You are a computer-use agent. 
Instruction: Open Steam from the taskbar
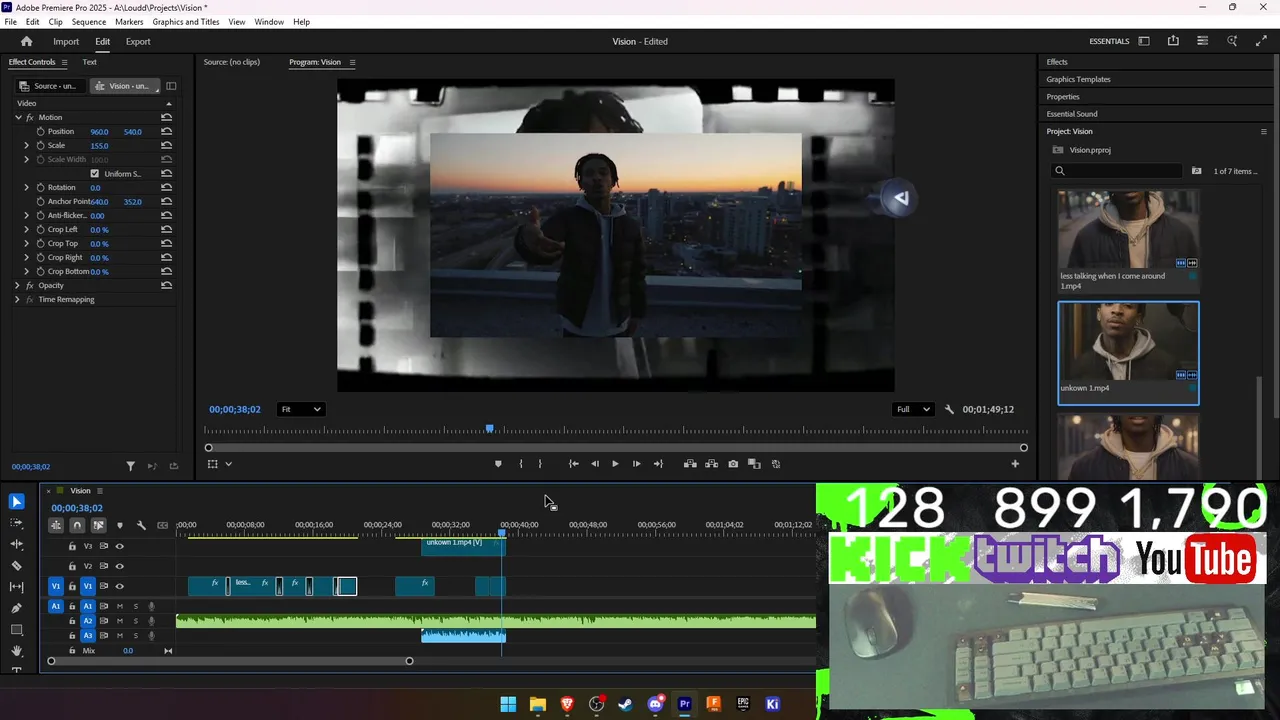tap(625, 704)
